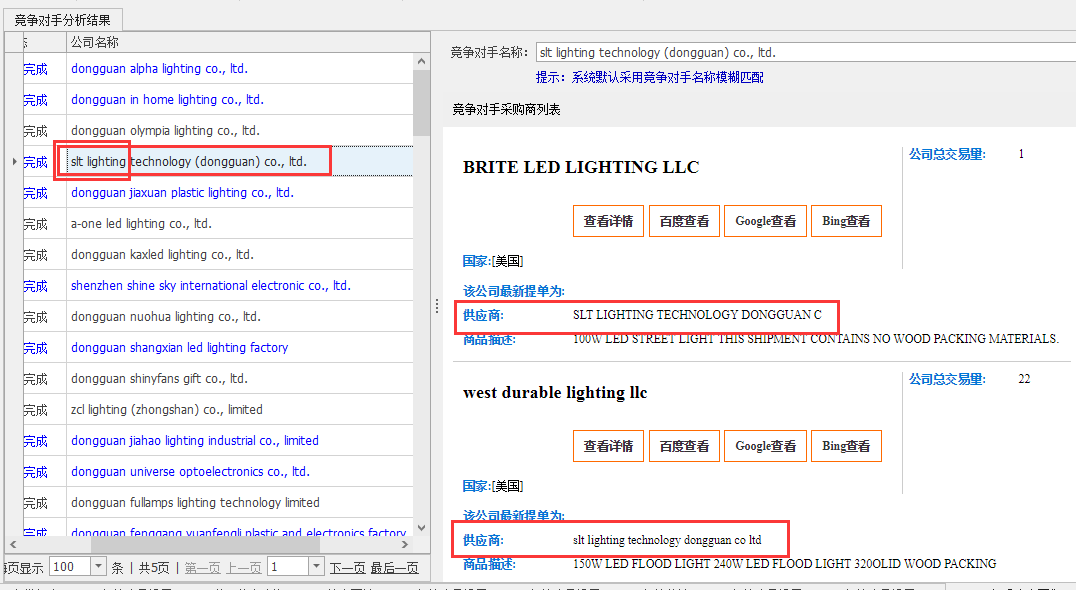This screenshot has height=590, width=1076.
Task: Go to 下一页 (next page)
Action: [347, 568]
